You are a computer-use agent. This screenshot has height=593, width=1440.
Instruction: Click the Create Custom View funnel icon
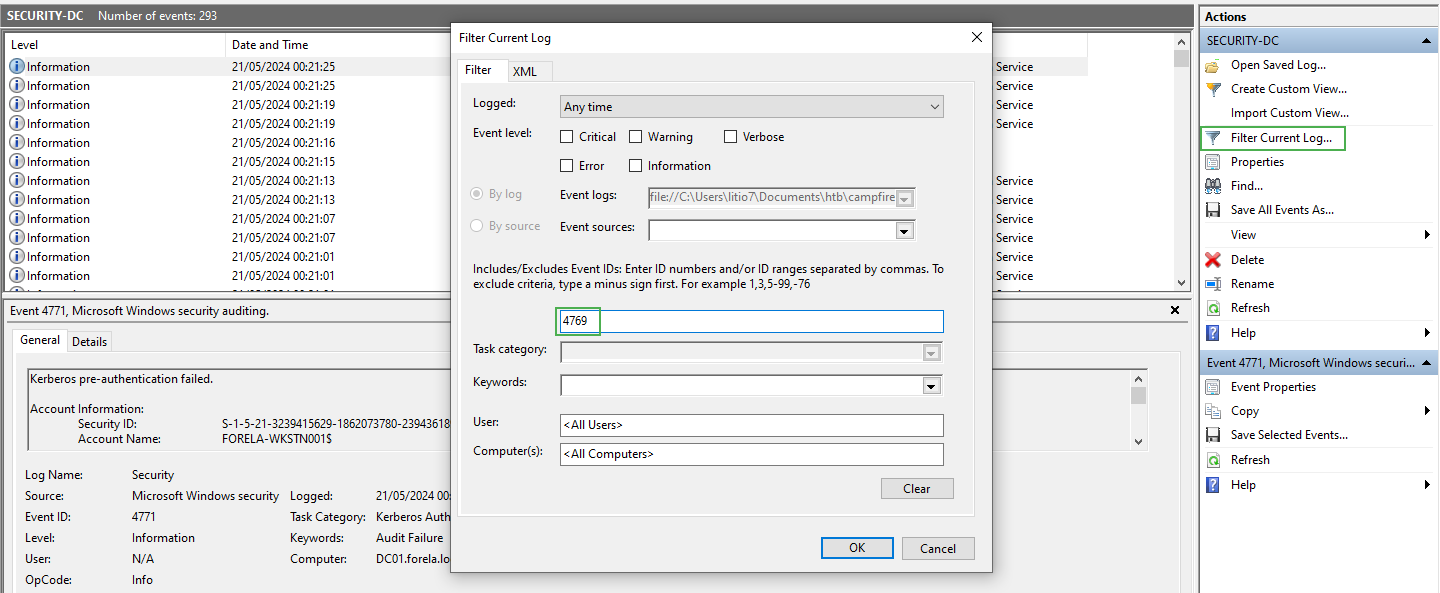coord(1213,89)
